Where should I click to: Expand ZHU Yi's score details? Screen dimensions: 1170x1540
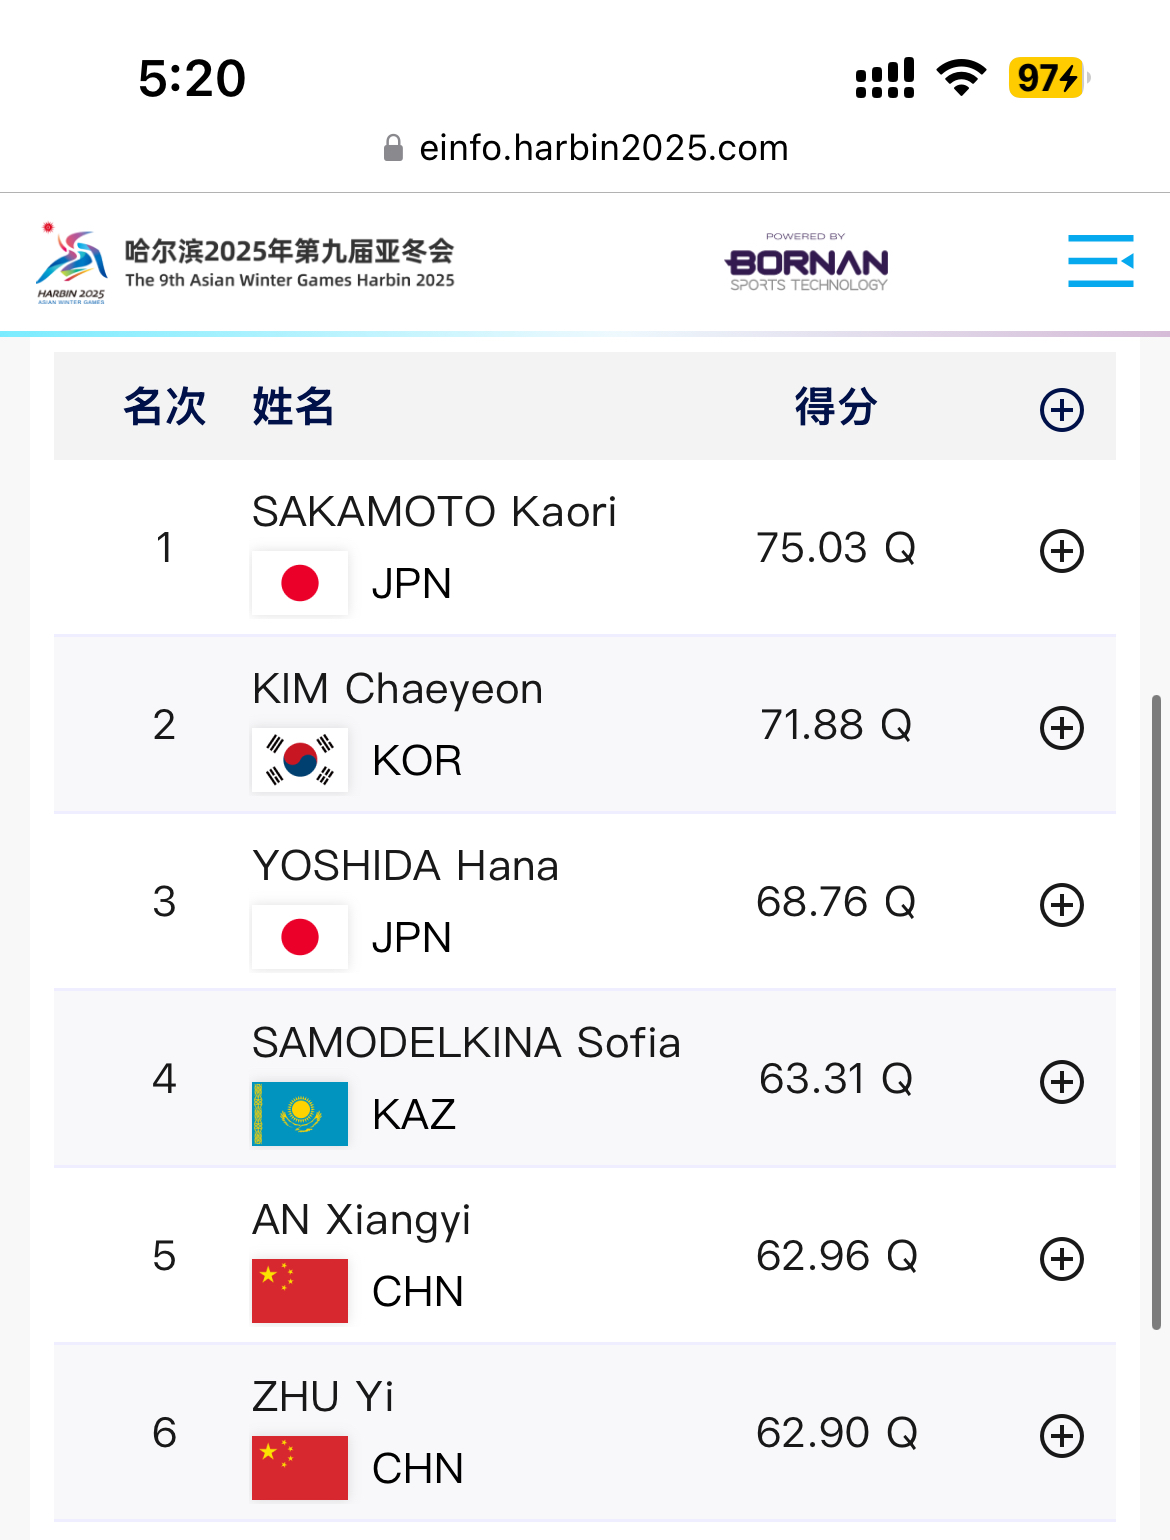(x=1062, y=1436)
